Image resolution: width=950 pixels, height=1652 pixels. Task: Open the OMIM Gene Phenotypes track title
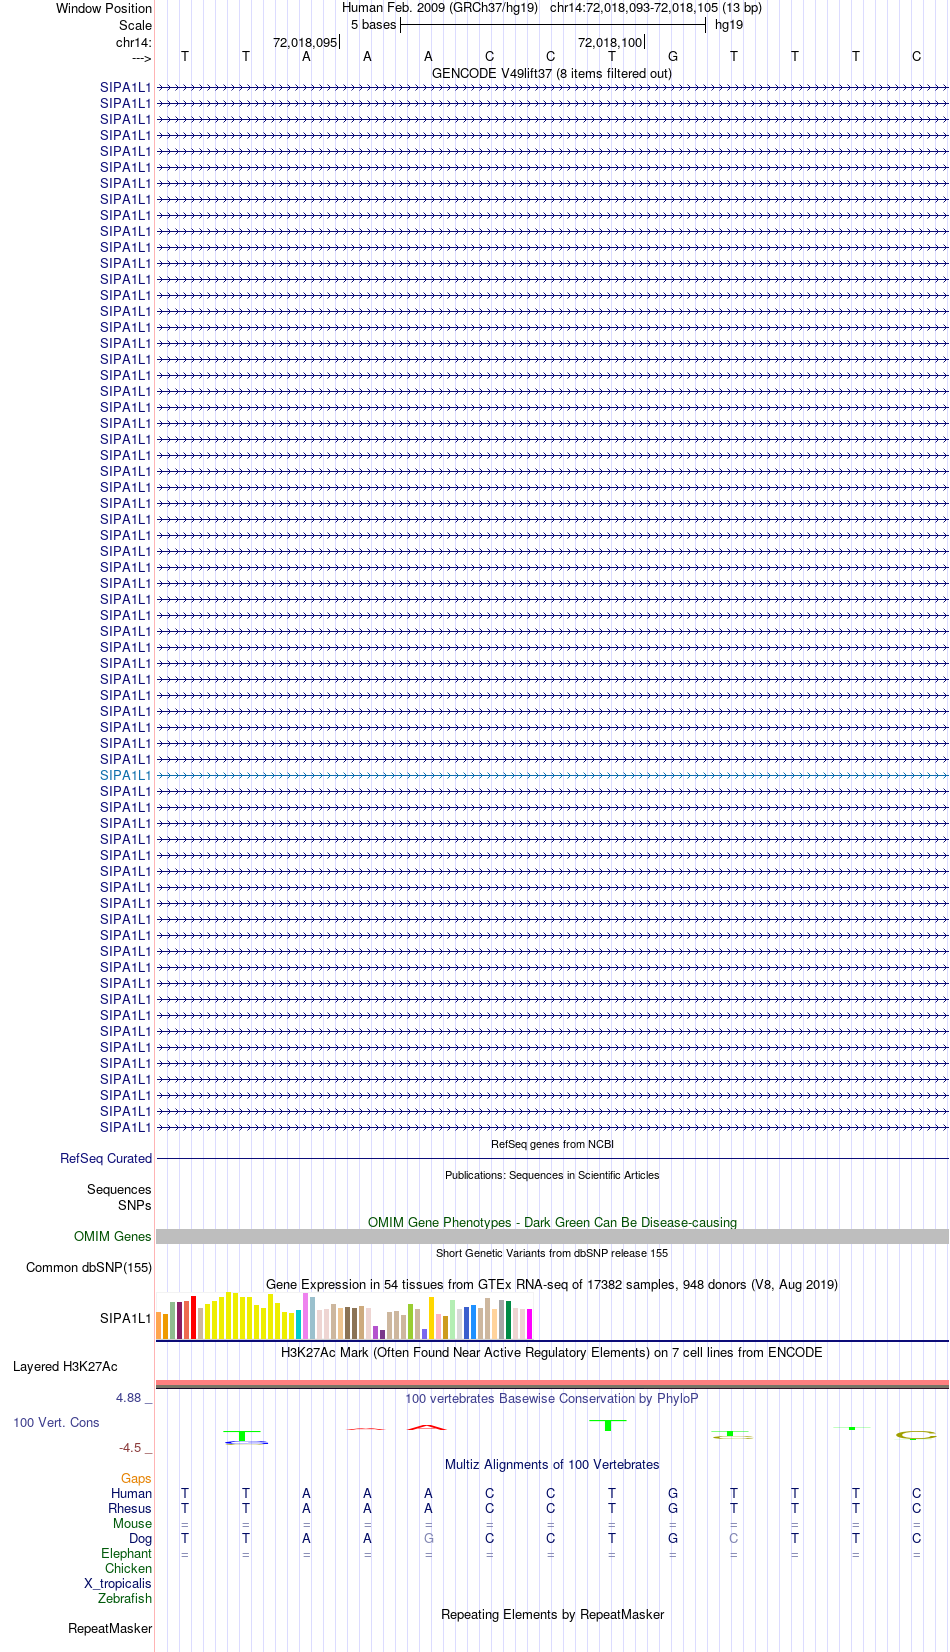(552, 1222)
